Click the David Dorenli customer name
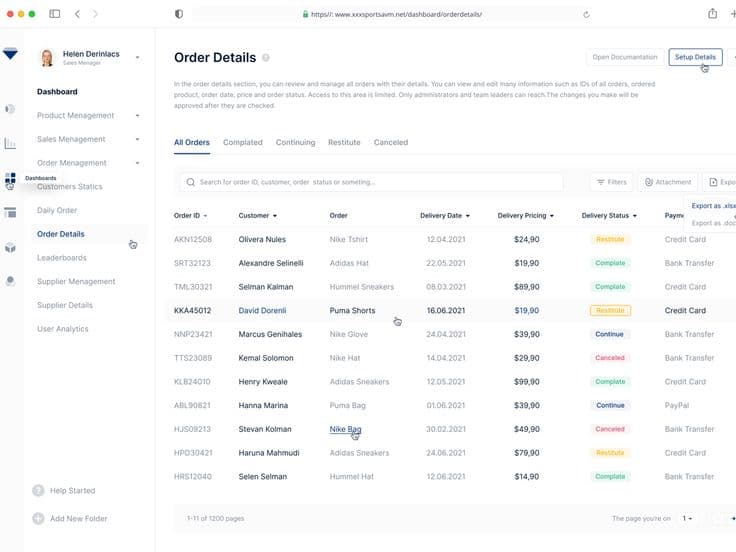736x552 pixels. (262, 311)
